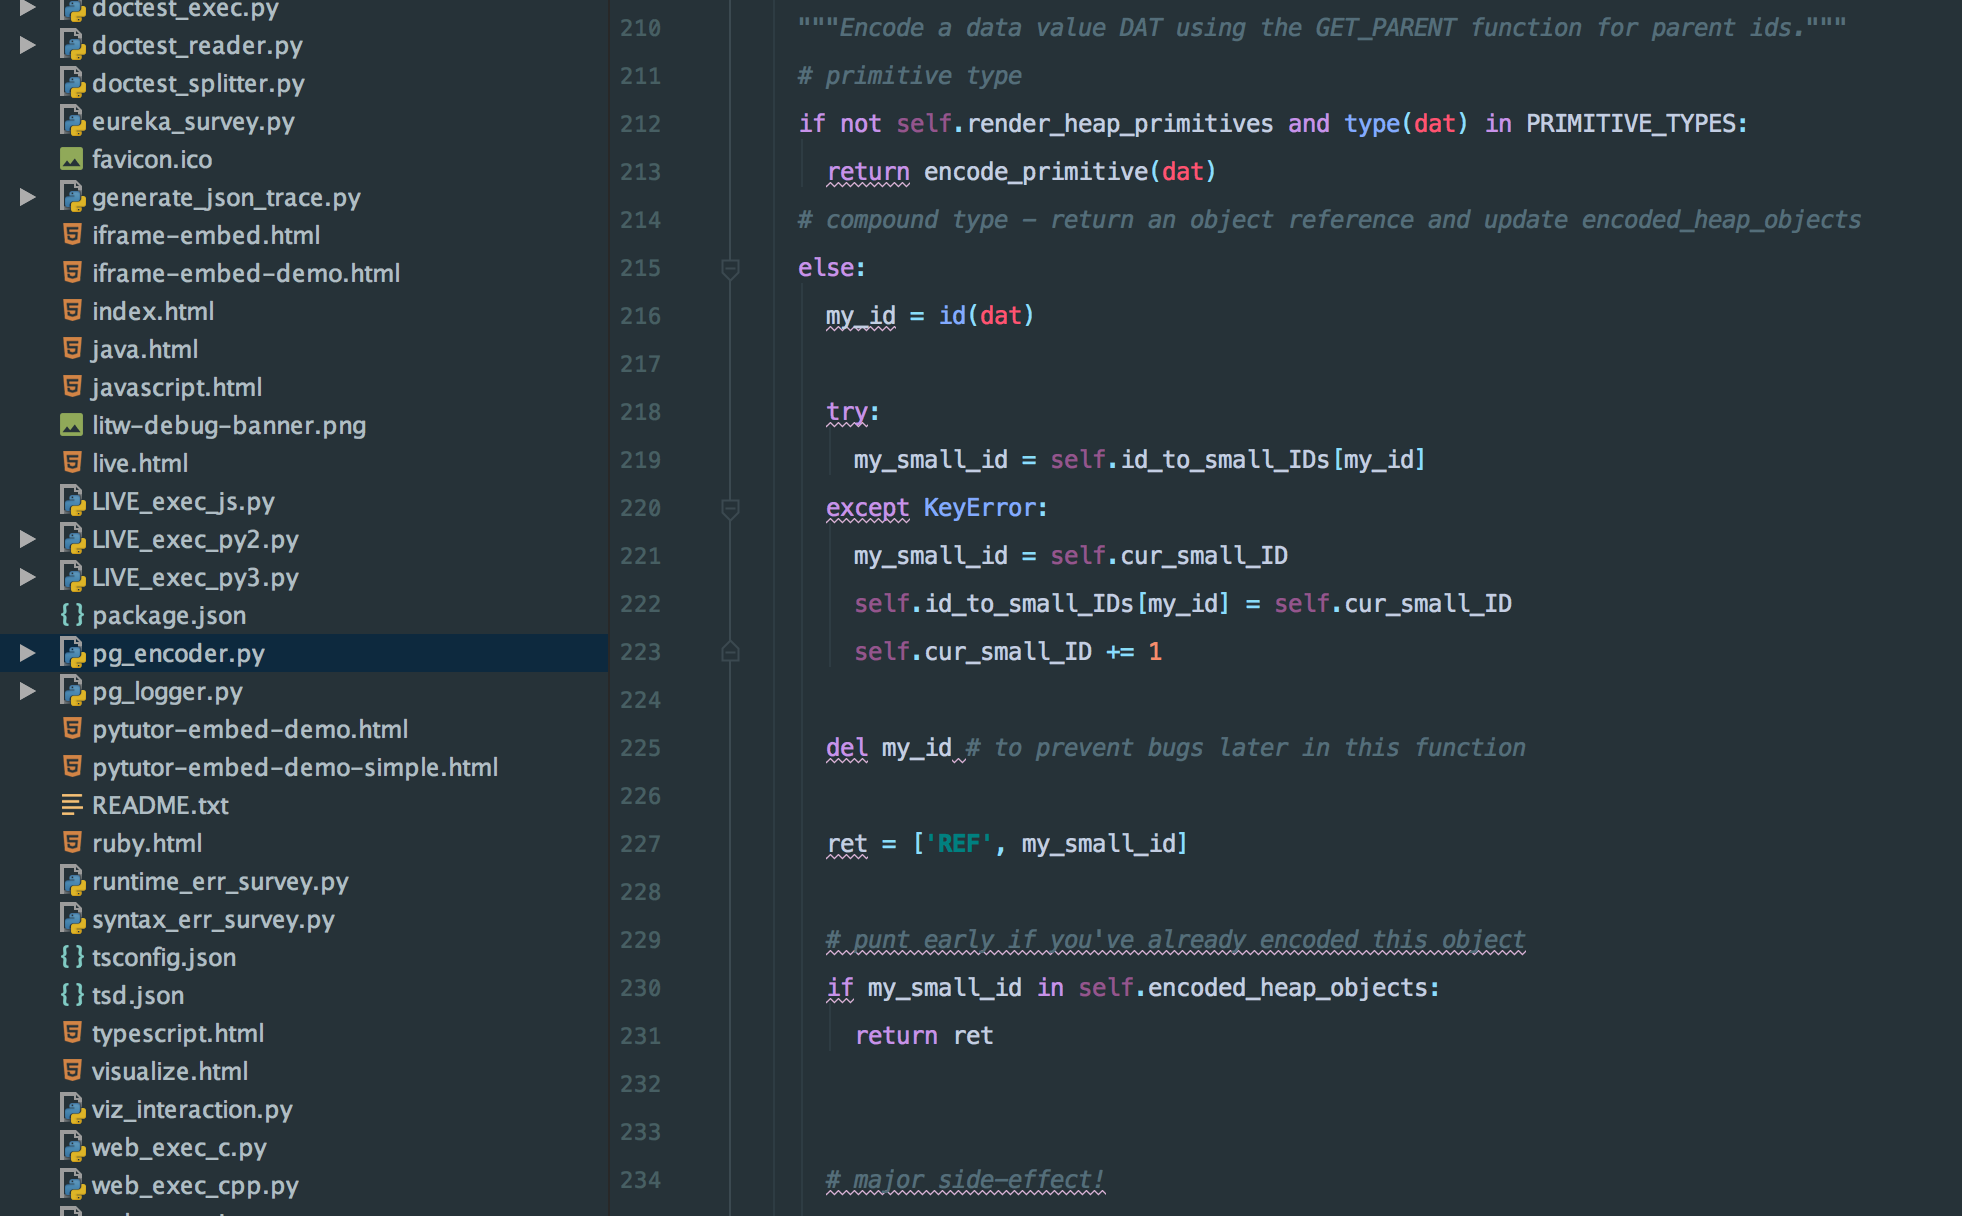Expand the pg_logger.py tree arrow
The height and width of the screenshot is (1216, 1962).
coord(28,691)
